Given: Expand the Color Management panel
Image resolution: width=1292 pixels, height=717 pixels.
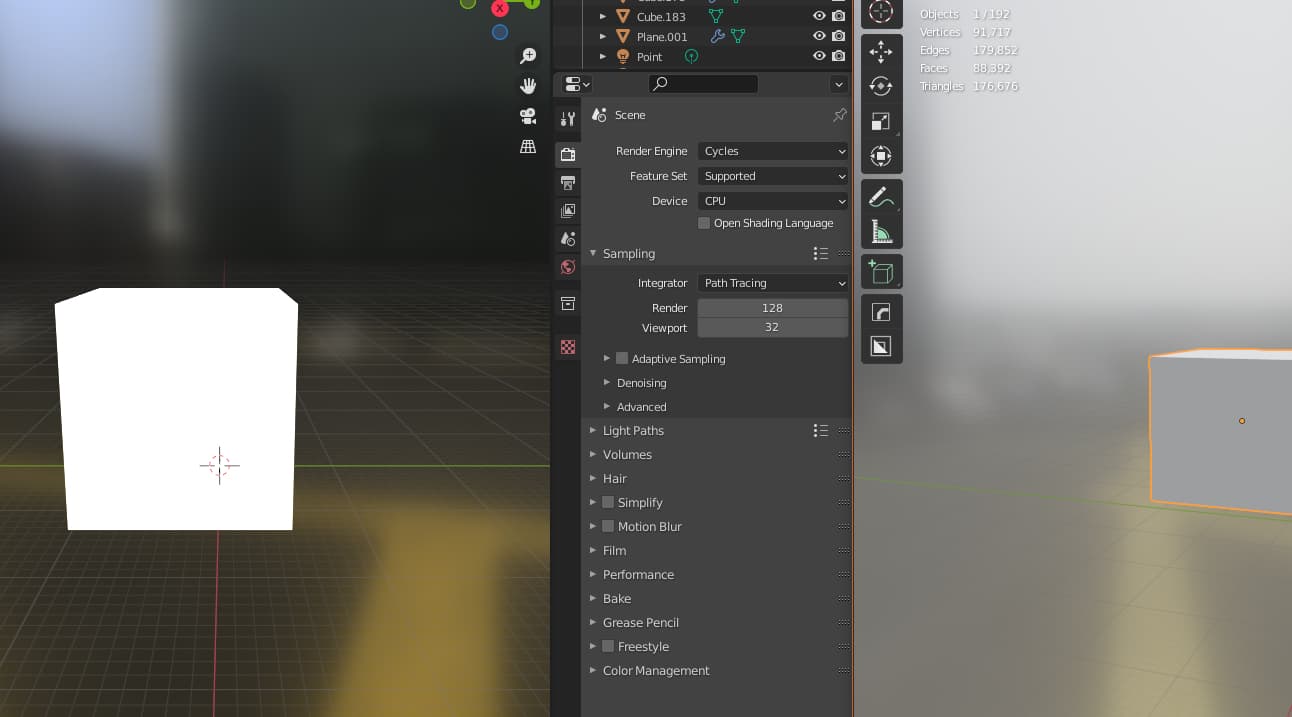Looking at the screenshot, I should 593,671.
